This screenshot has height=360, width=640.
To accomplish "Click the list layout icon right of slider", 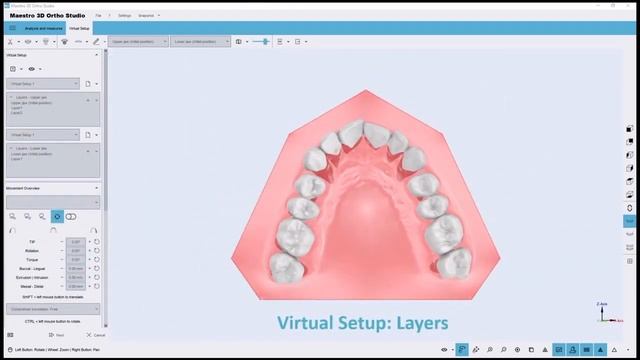I will coord(280,42).
